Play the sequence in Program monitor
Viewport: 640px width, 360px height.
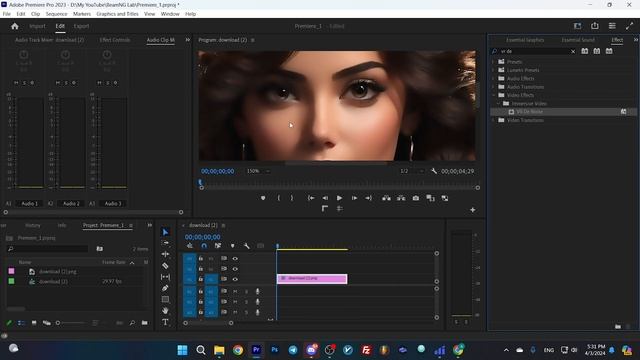(339, 198)
